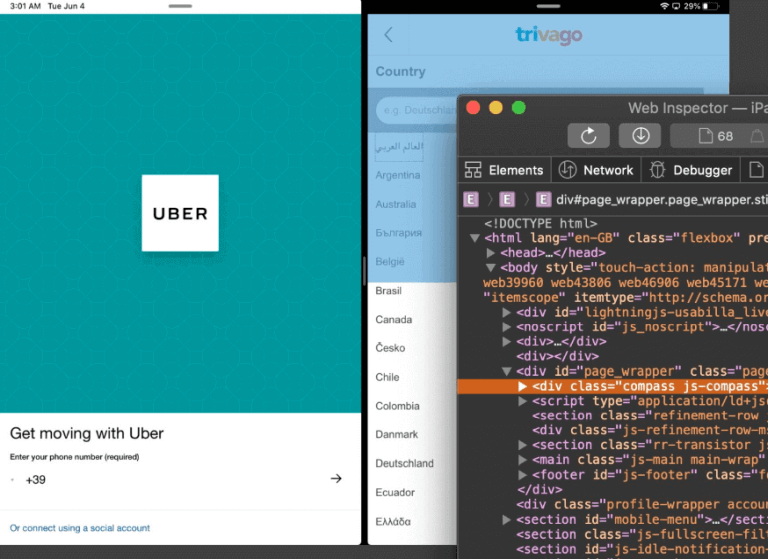The width and height of the screenshot is (768, 559).
Task: Expand the compass js-compass div
Action: pyautogui.click(x=522, y=386)
